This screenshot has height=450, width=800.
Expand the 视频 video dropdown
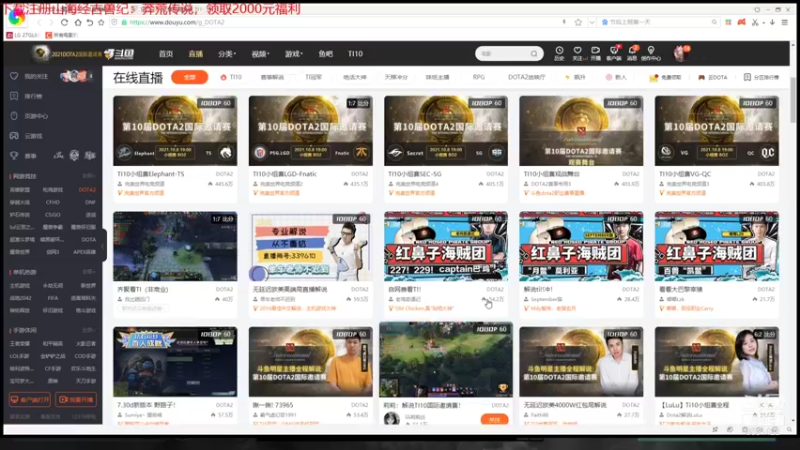pos(260,54)
